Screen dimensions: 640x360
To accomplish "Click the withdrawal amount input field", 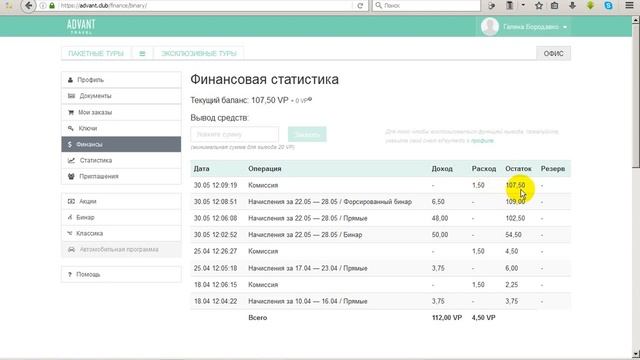I will coord(235,134).
